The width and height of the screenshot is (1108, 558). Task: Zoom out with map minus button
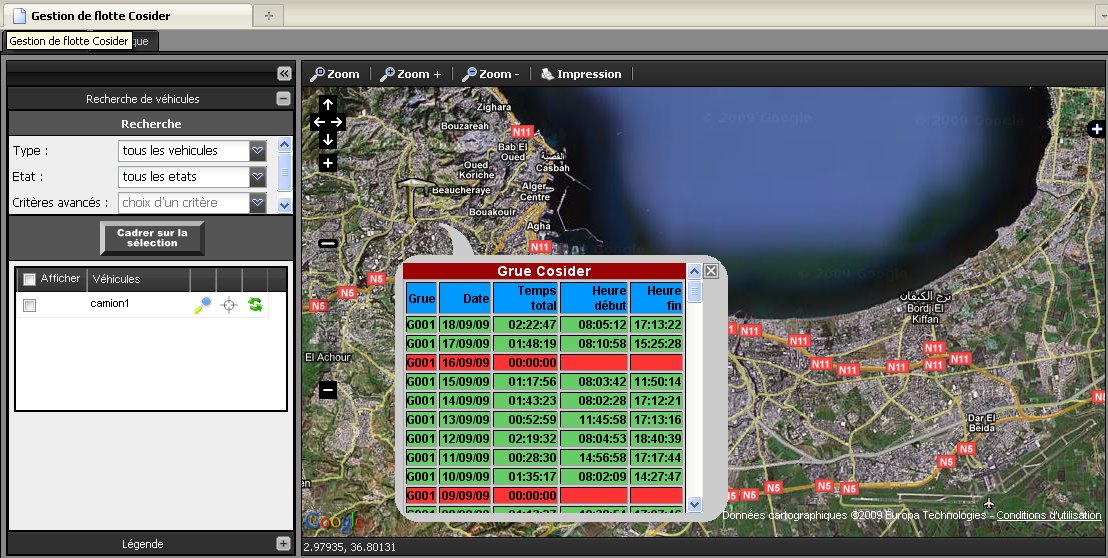[x=327, y=389]
